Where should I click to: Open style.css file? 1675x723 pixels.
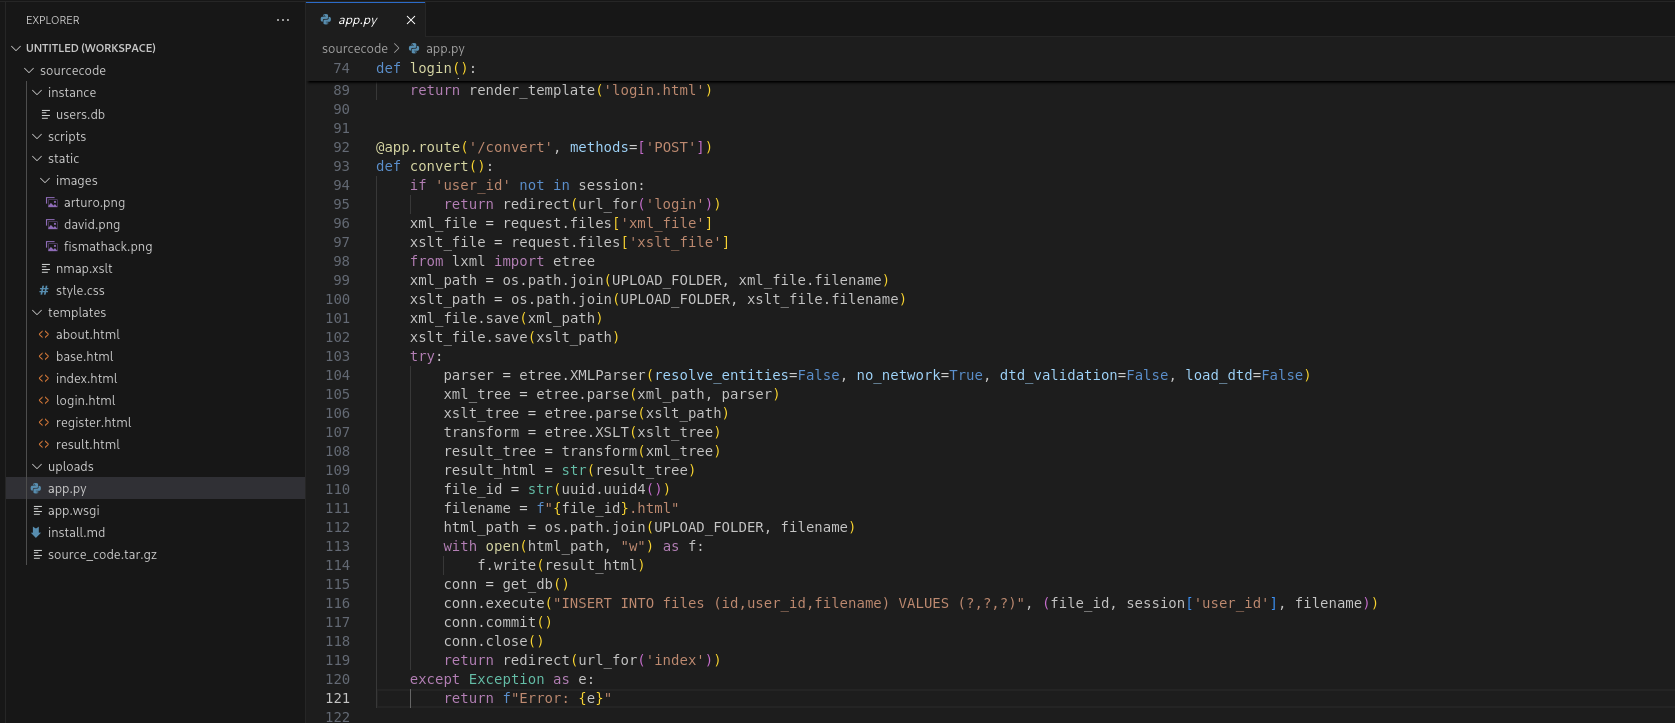[x=80, y=291]
